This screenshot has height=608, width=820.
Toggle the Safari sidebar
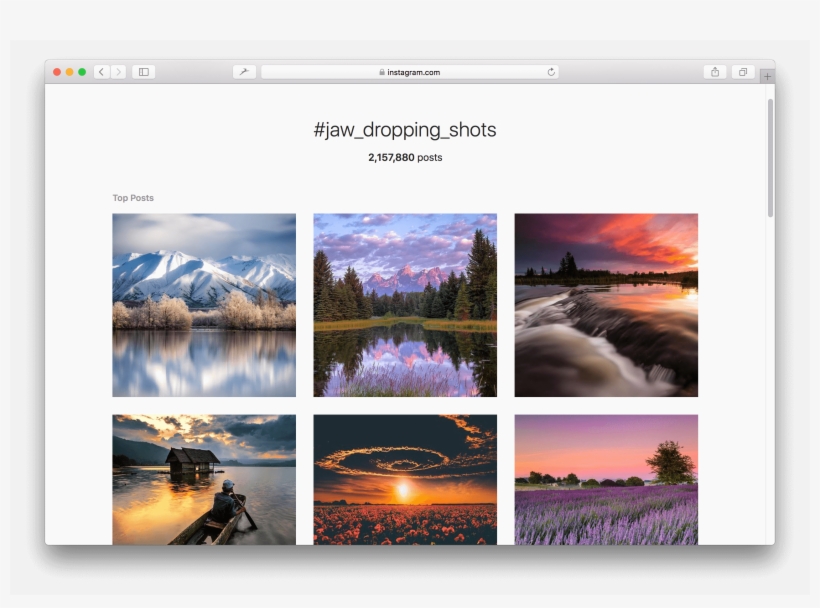pyautogui.click(x=144, y=72)
